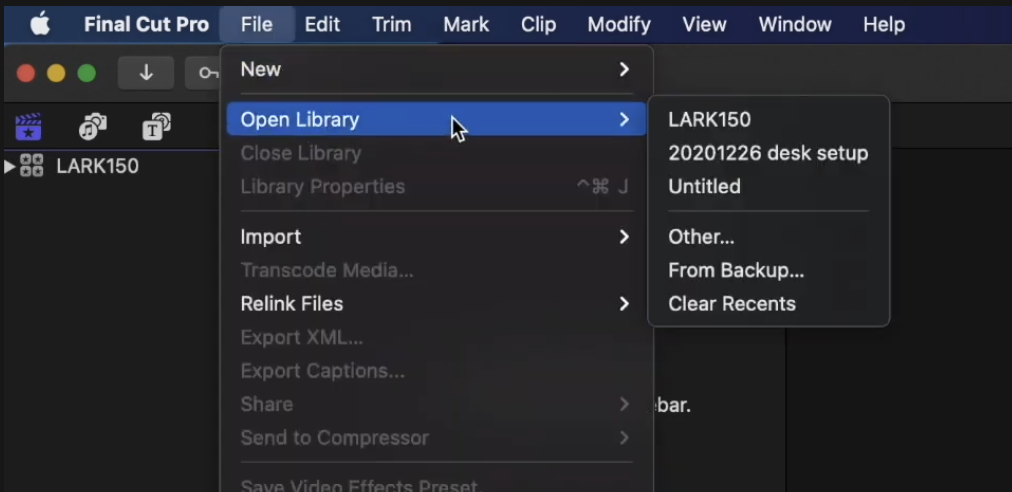Open the Help menu
Viewport: 1012px width, 492px height.
tap(884, 25)
